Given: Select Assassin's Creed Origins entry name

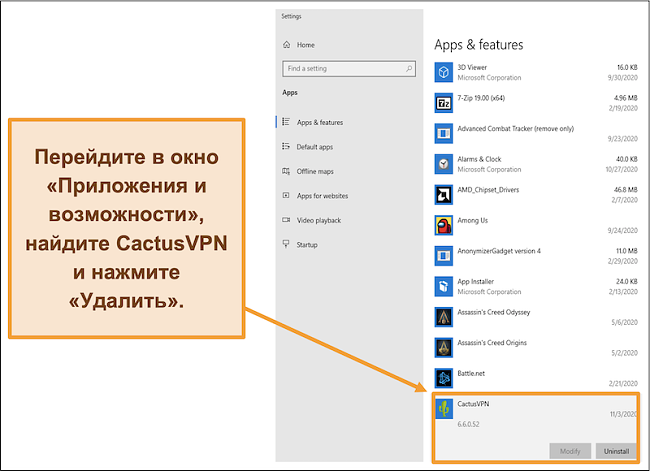Looking at the screenshot, I should pyautogui.click(x=492, y=343).
